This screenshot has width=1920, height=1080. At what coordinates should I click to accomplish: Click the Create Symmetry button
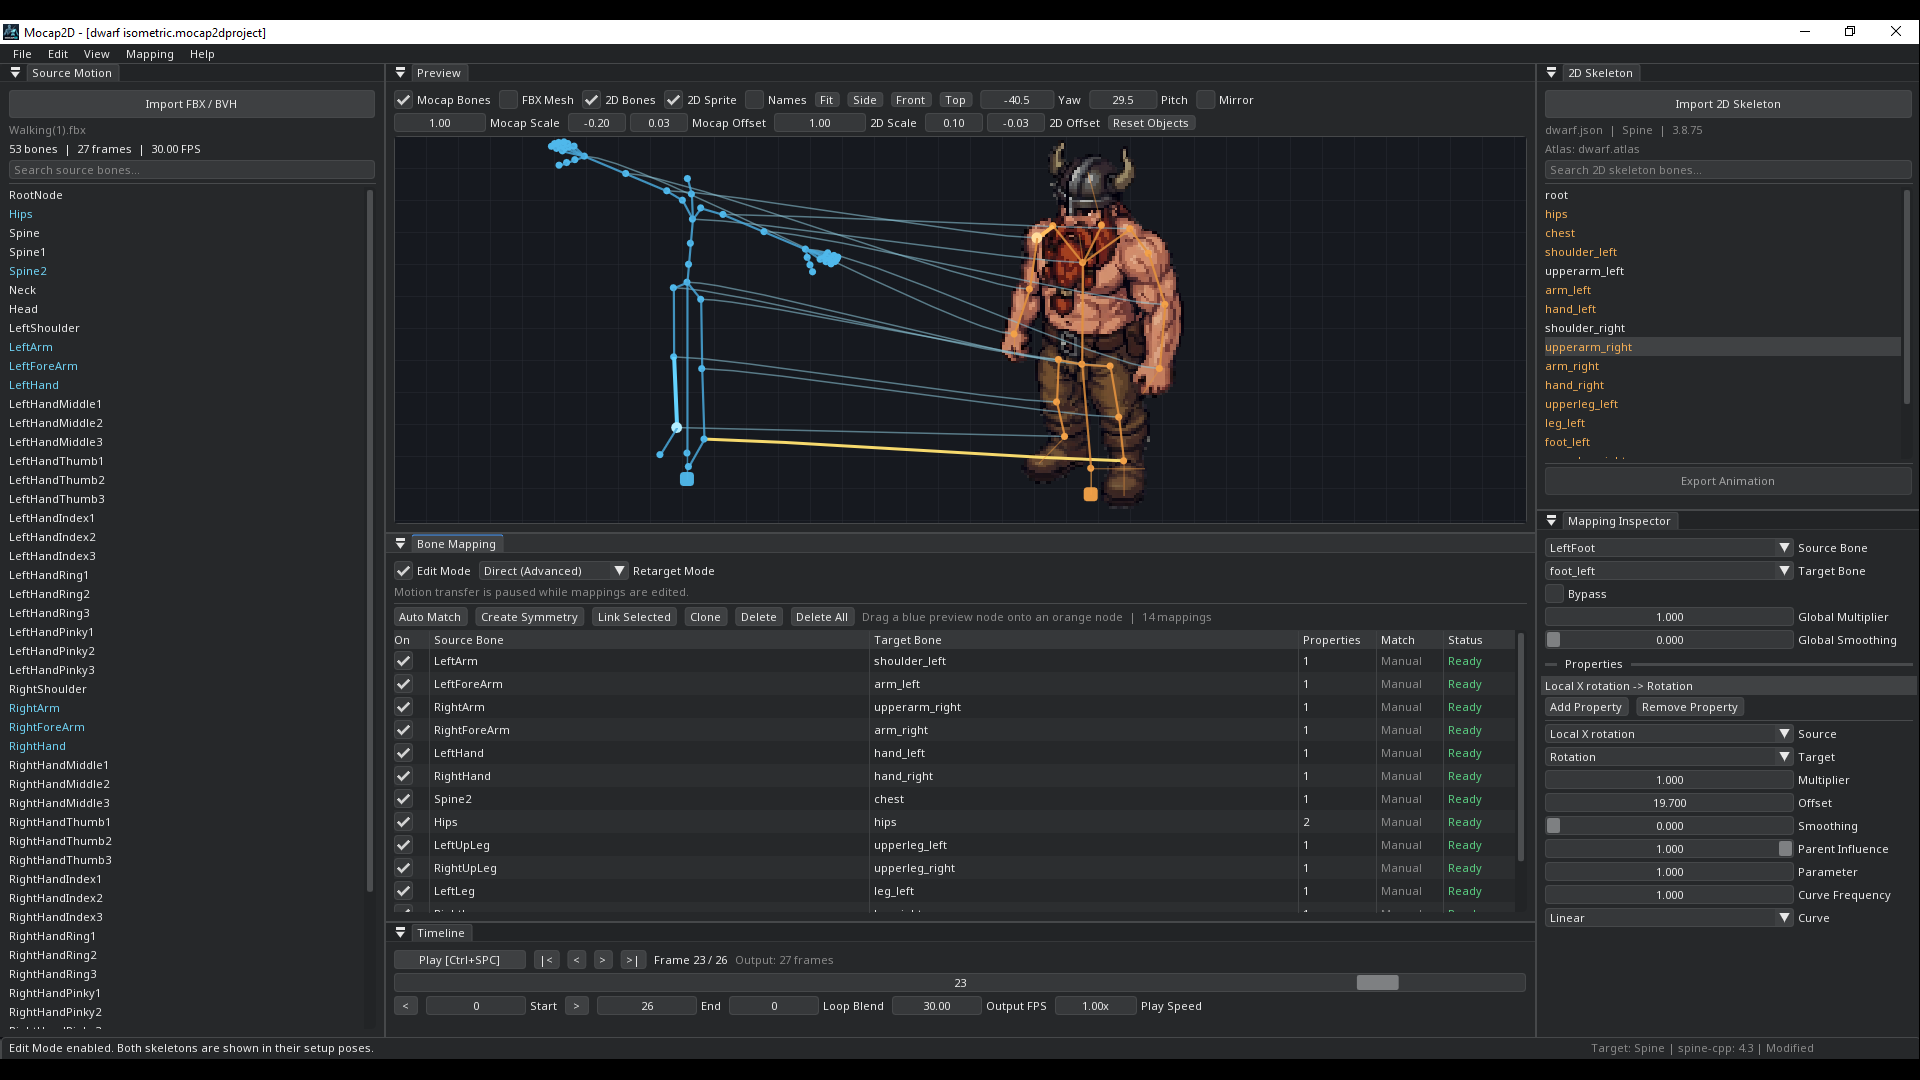pyautogui.click(x=529, y=617)
